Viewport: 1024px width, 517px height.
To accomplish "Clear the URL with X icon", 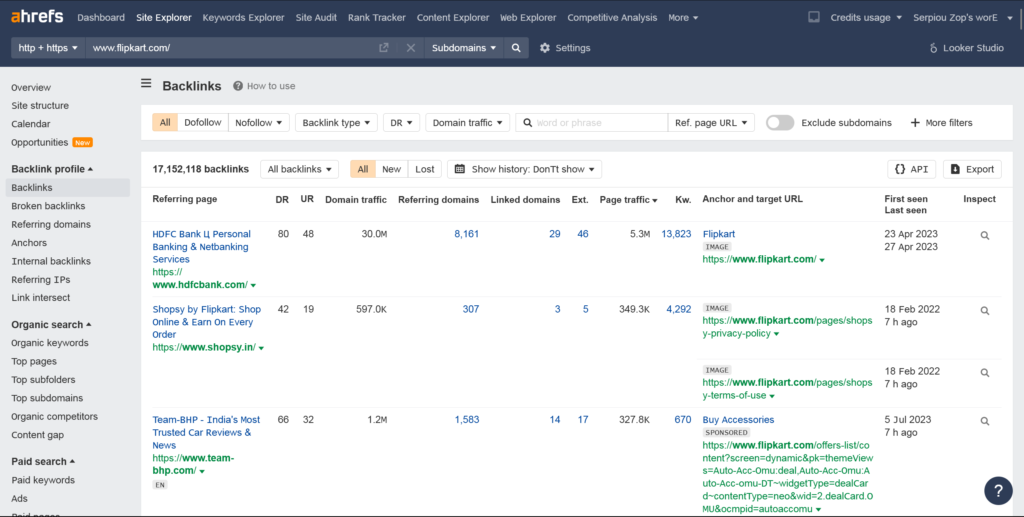I will tap(411, 48).
